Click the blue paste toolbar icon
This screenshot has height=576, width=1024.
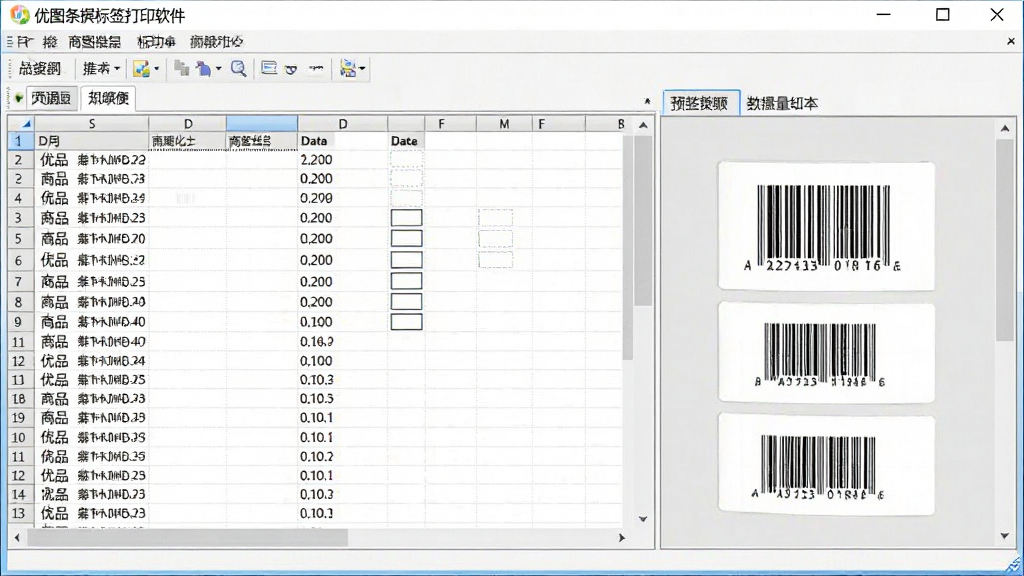[x=204, y=69]
